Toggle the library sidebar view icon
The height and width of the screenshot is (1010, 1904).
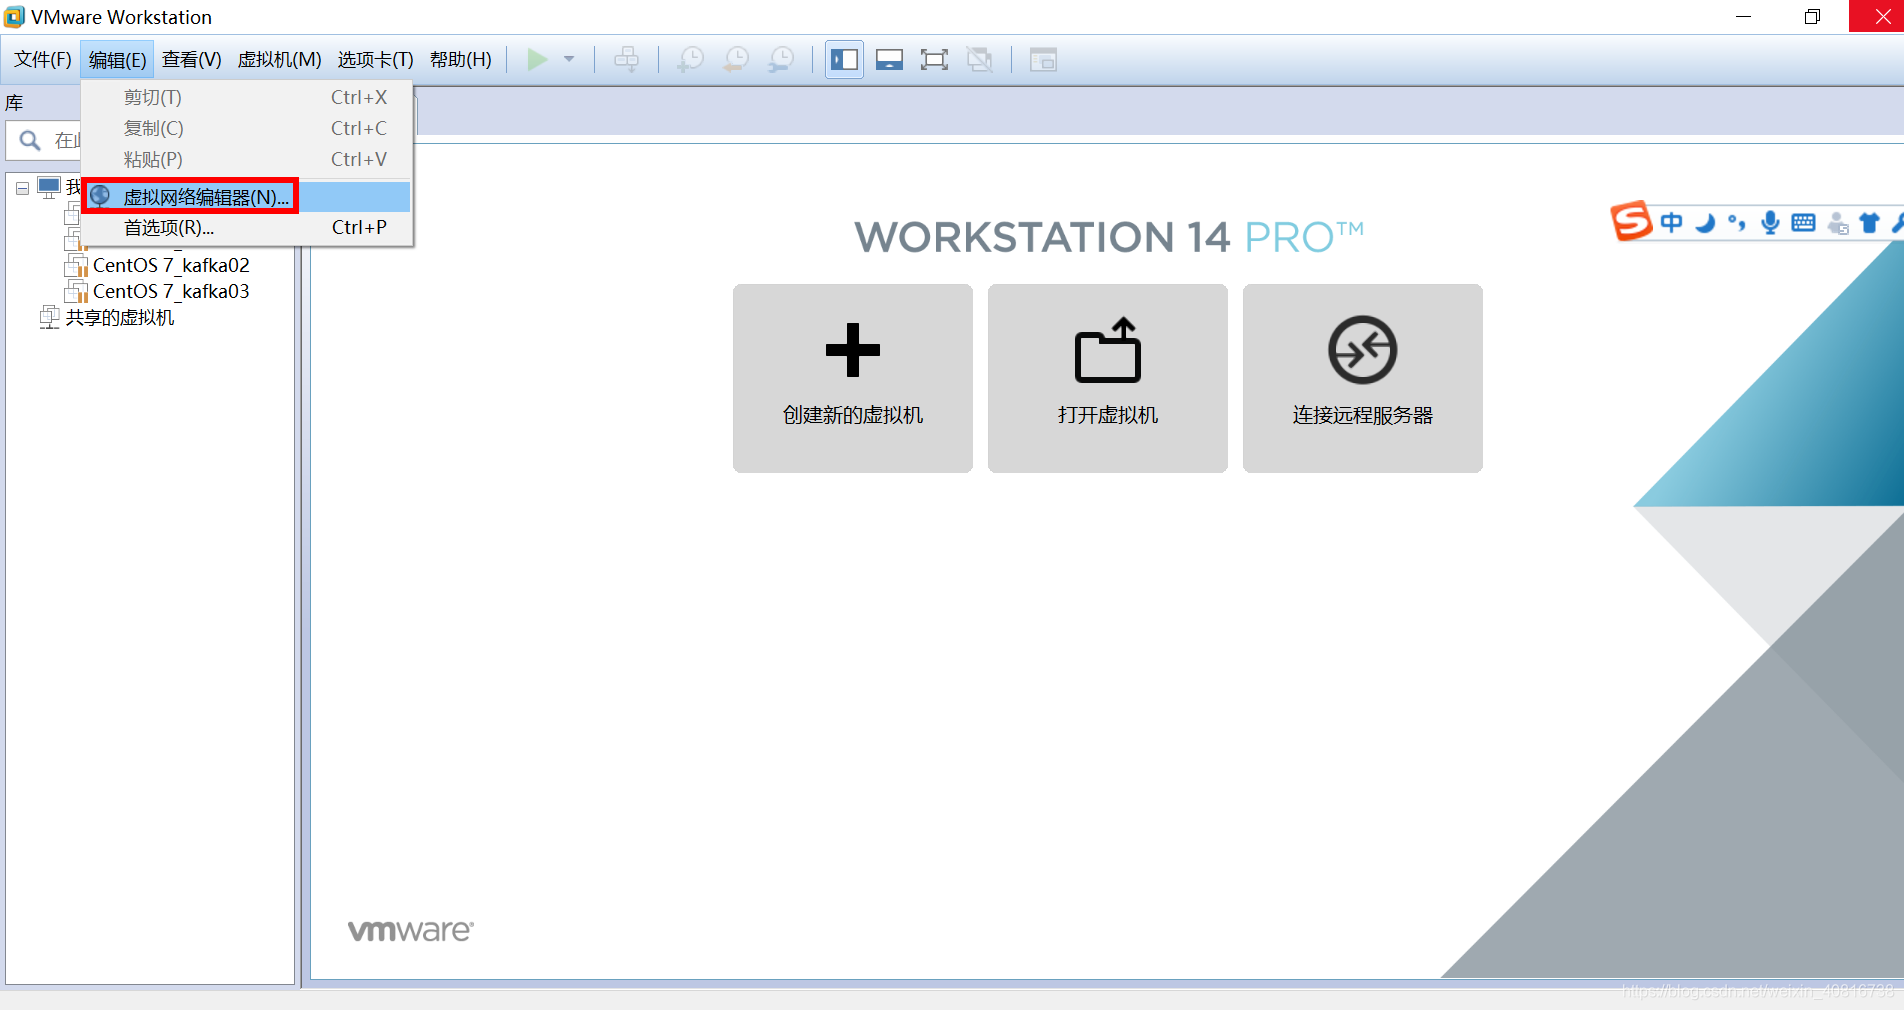(x=844, y=60)
